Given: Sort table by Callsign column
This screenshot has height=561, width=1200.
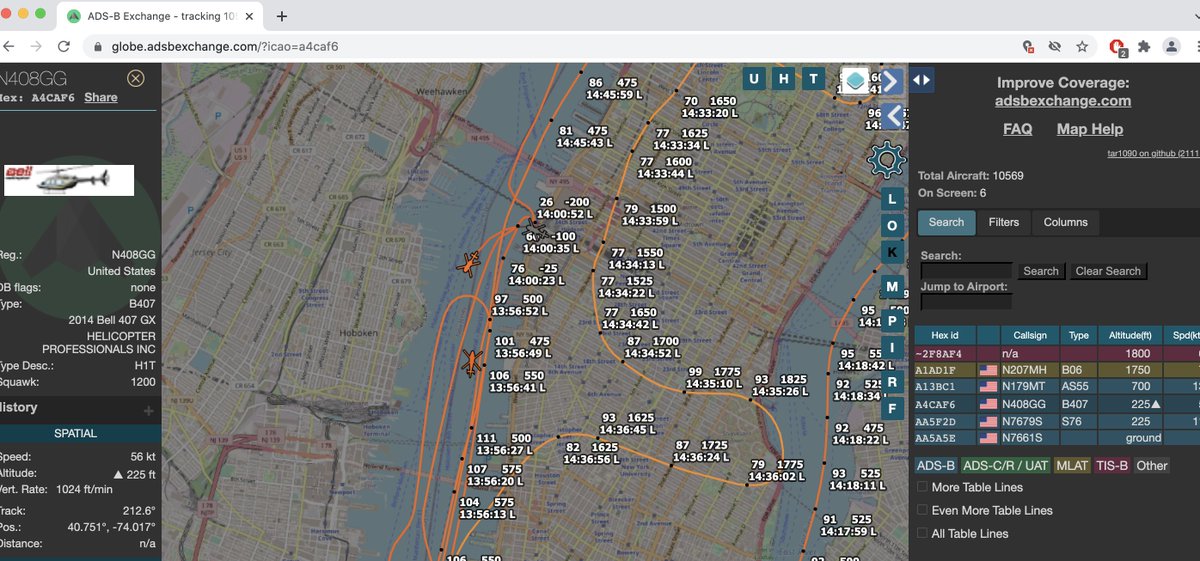Looking at the screenshot, I should click(x=1030, y=335).
